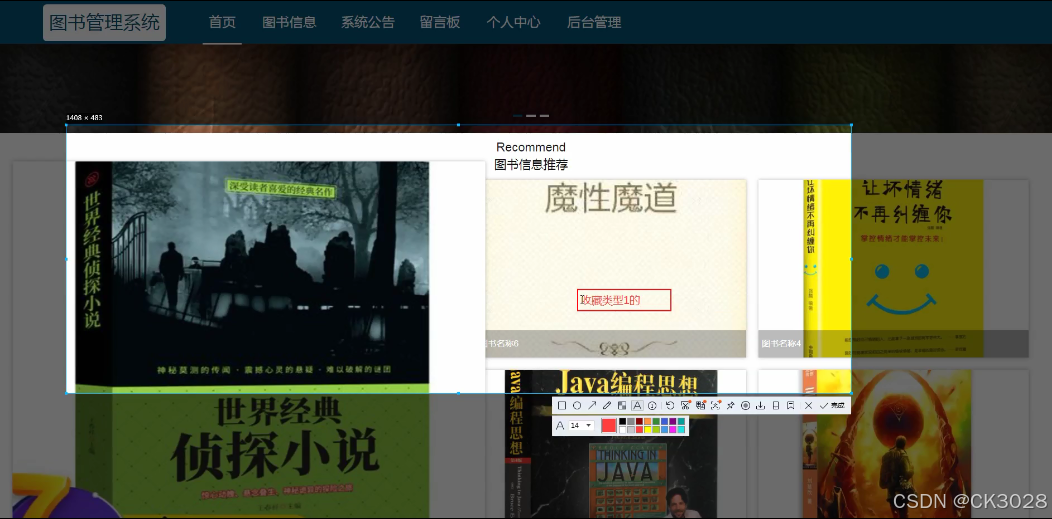Click the 图书管理系统 site logo

[x=104, y=22]
